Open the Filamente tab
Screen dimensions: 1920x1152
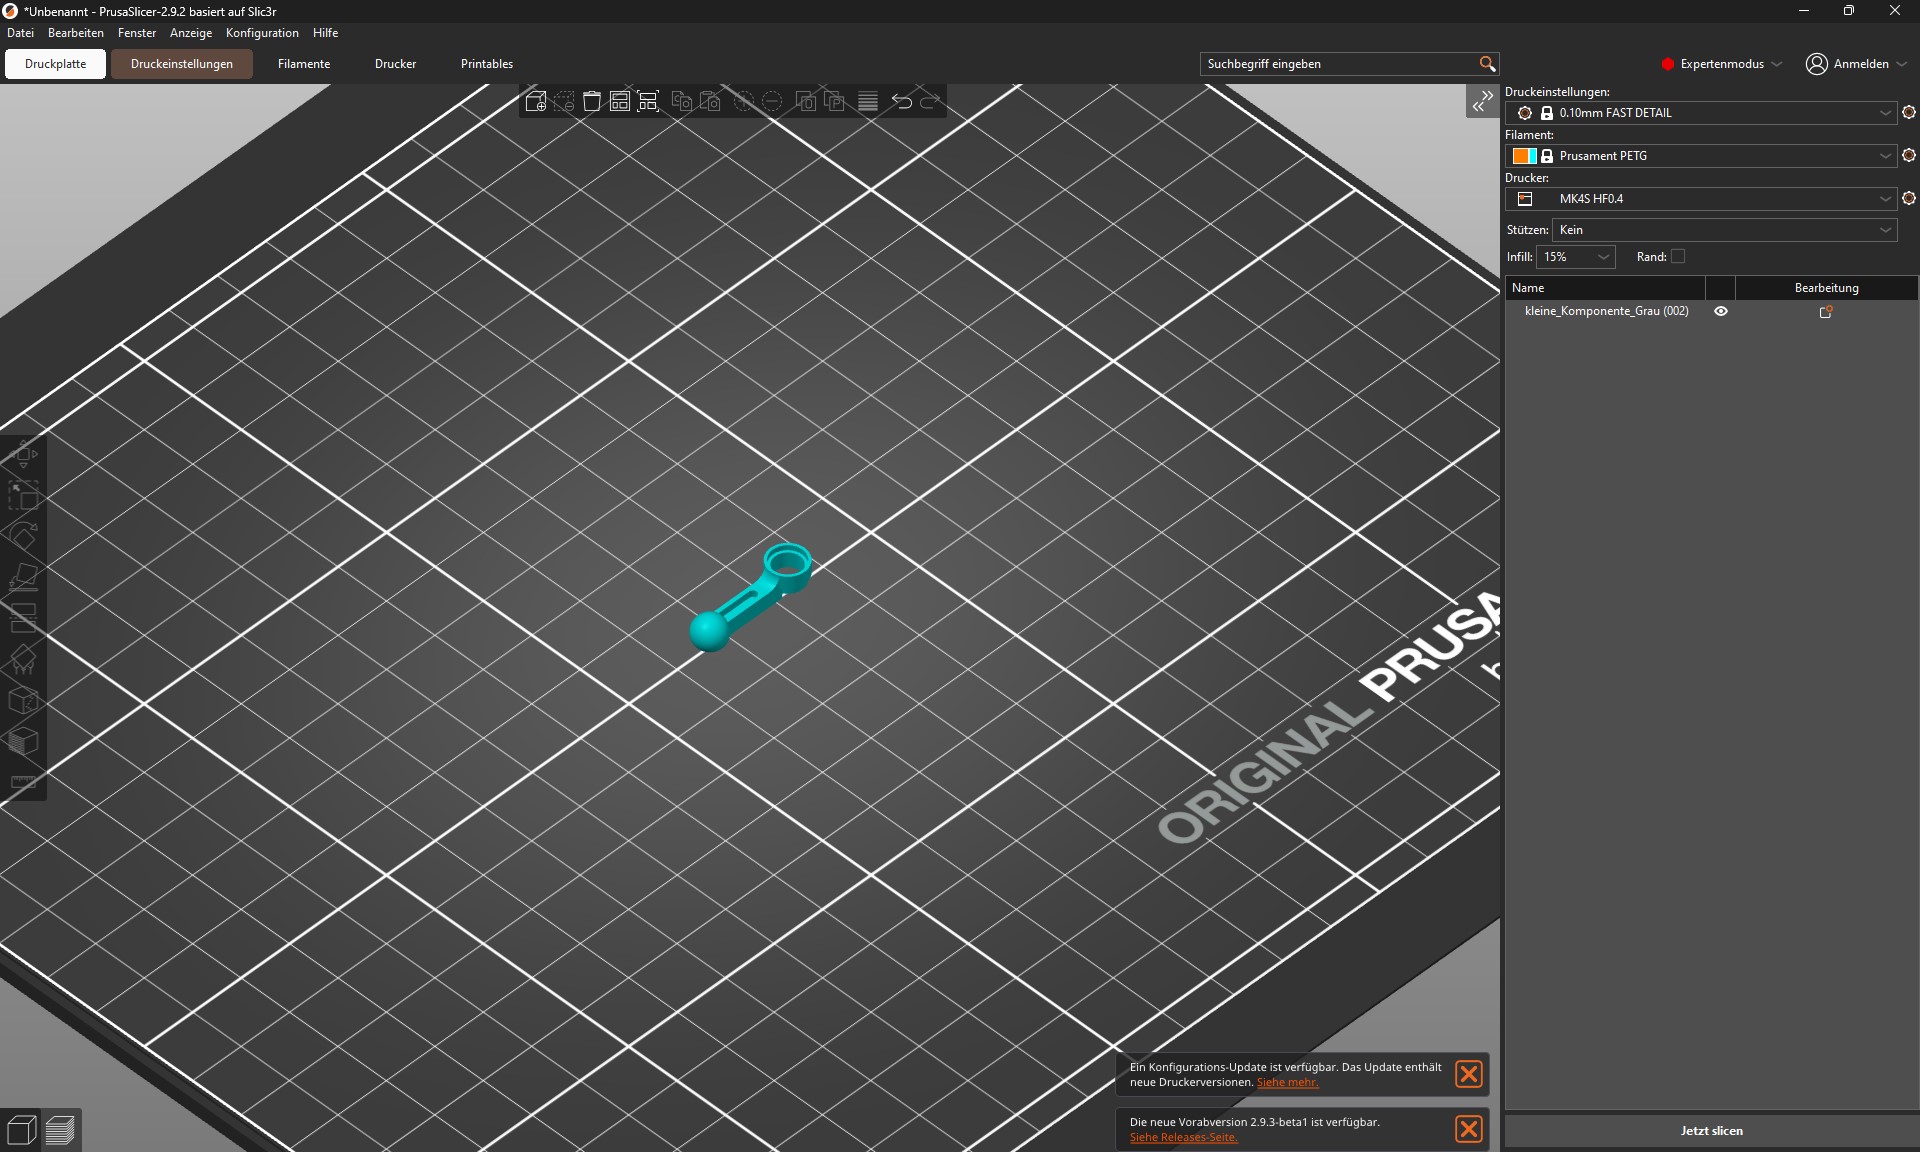[304, 64]
